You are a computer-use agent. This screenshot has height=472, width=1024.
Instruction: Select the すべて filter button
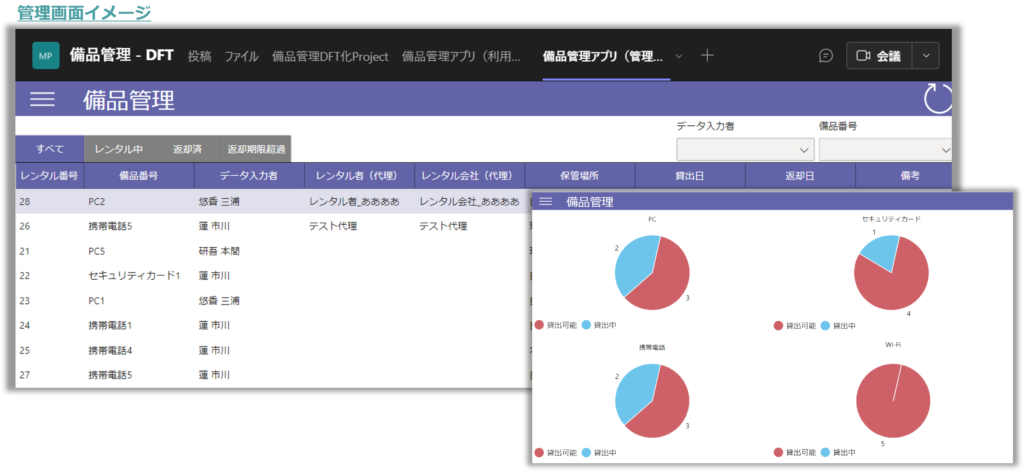click(50, 149)
